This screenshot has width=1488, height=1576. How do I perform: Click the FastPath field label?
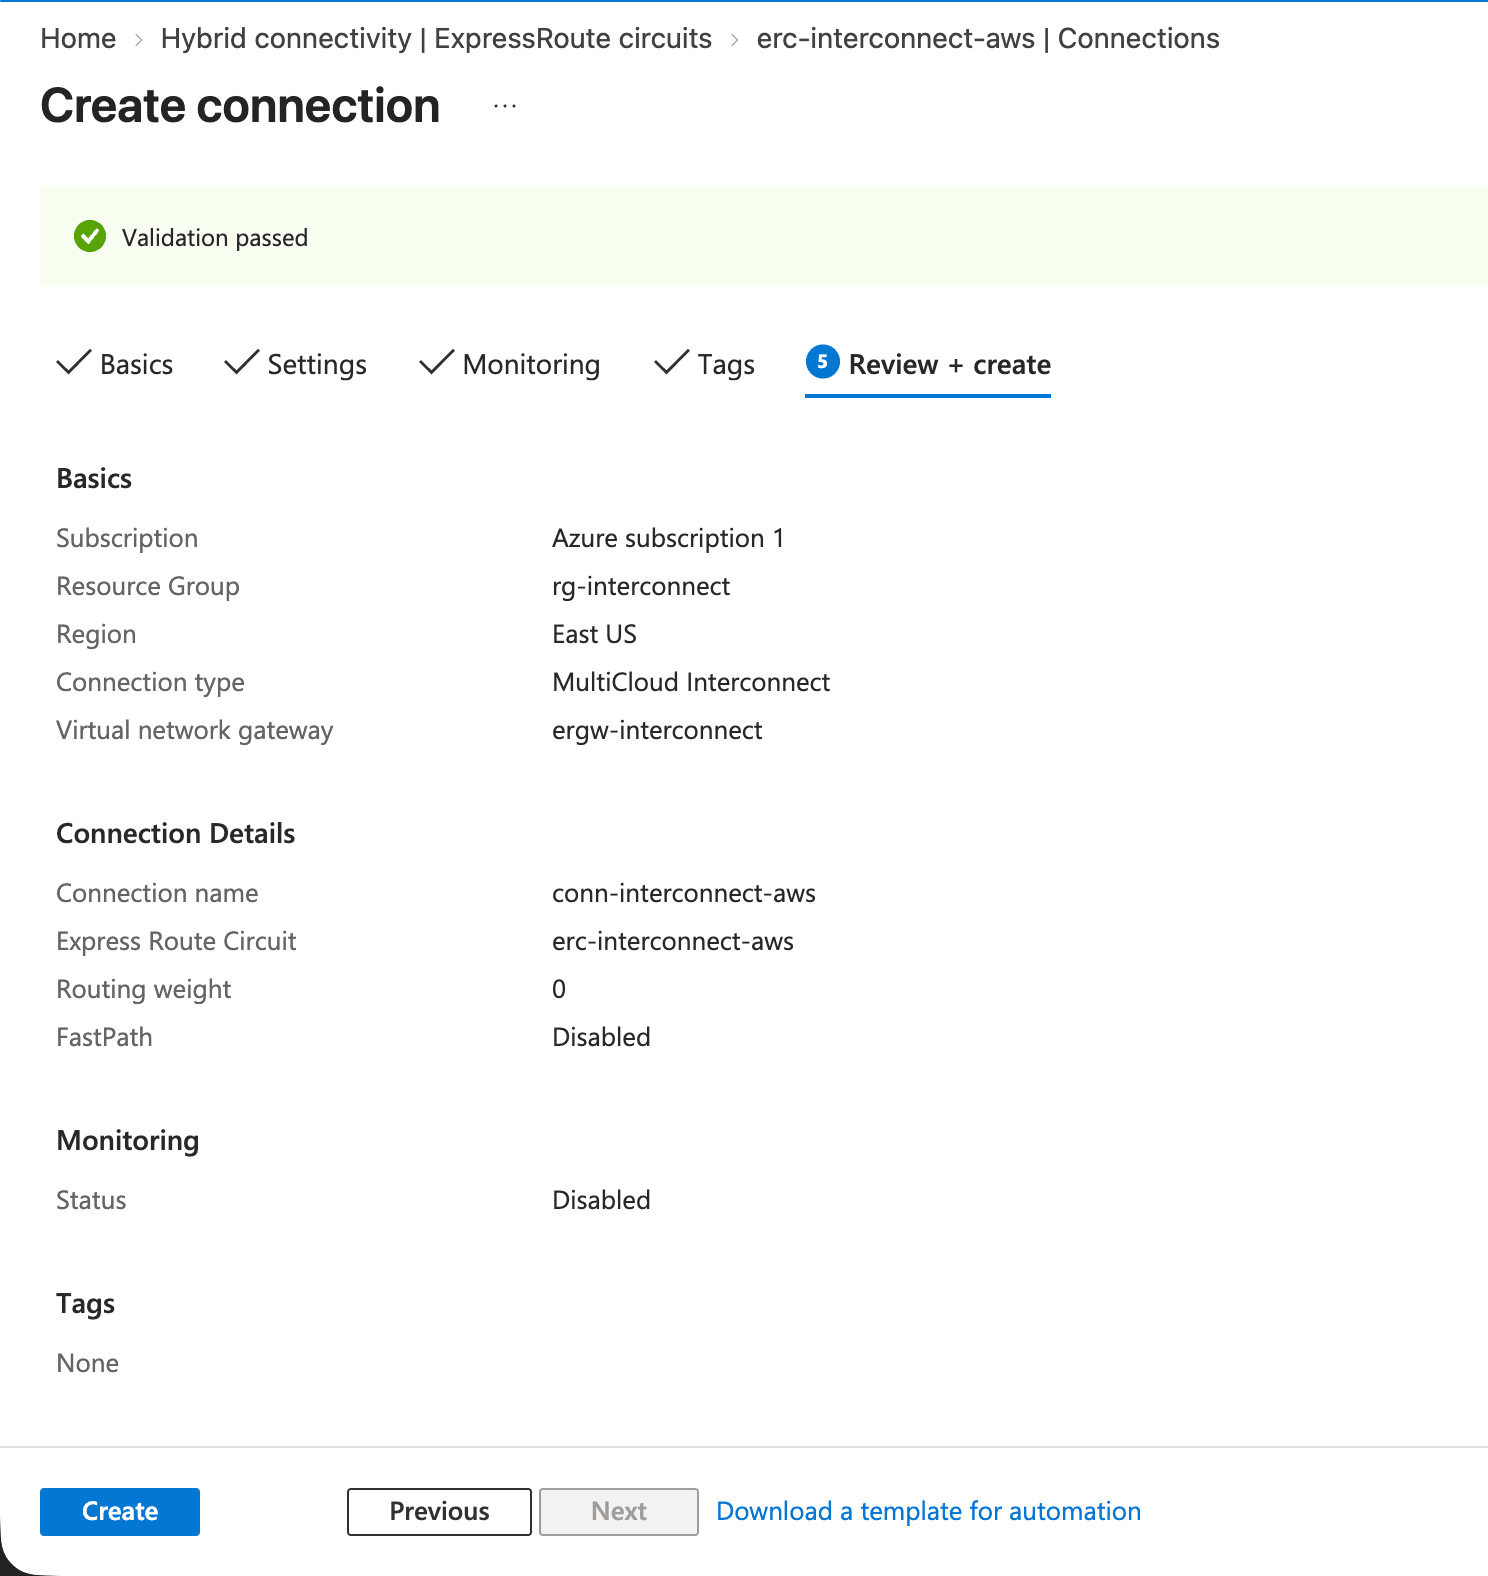(104, 1037)
